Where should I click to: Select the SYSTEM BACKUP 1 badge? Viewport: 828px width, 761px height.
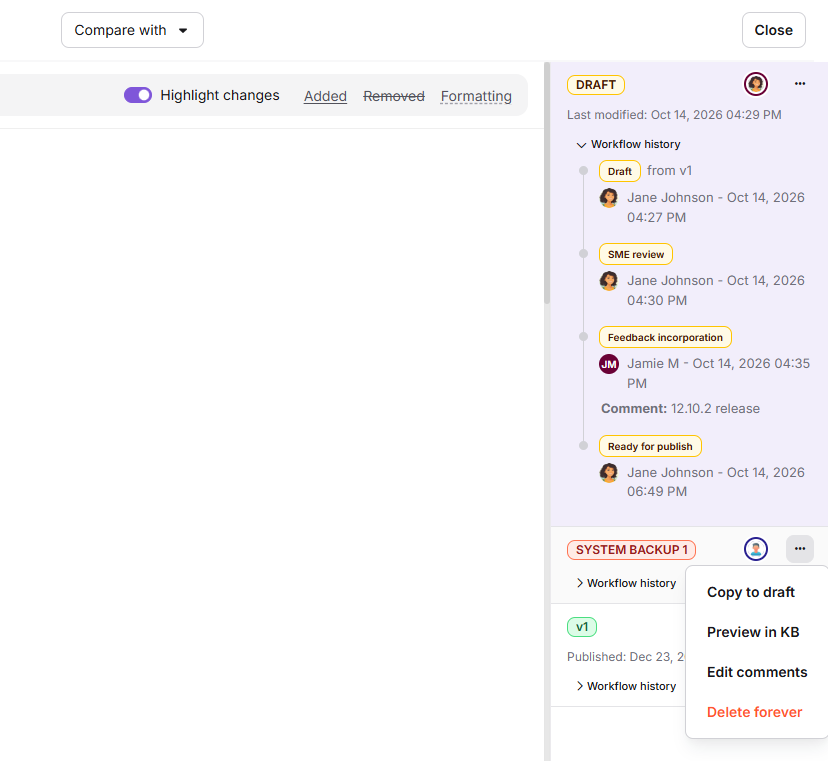pos(631,550)
